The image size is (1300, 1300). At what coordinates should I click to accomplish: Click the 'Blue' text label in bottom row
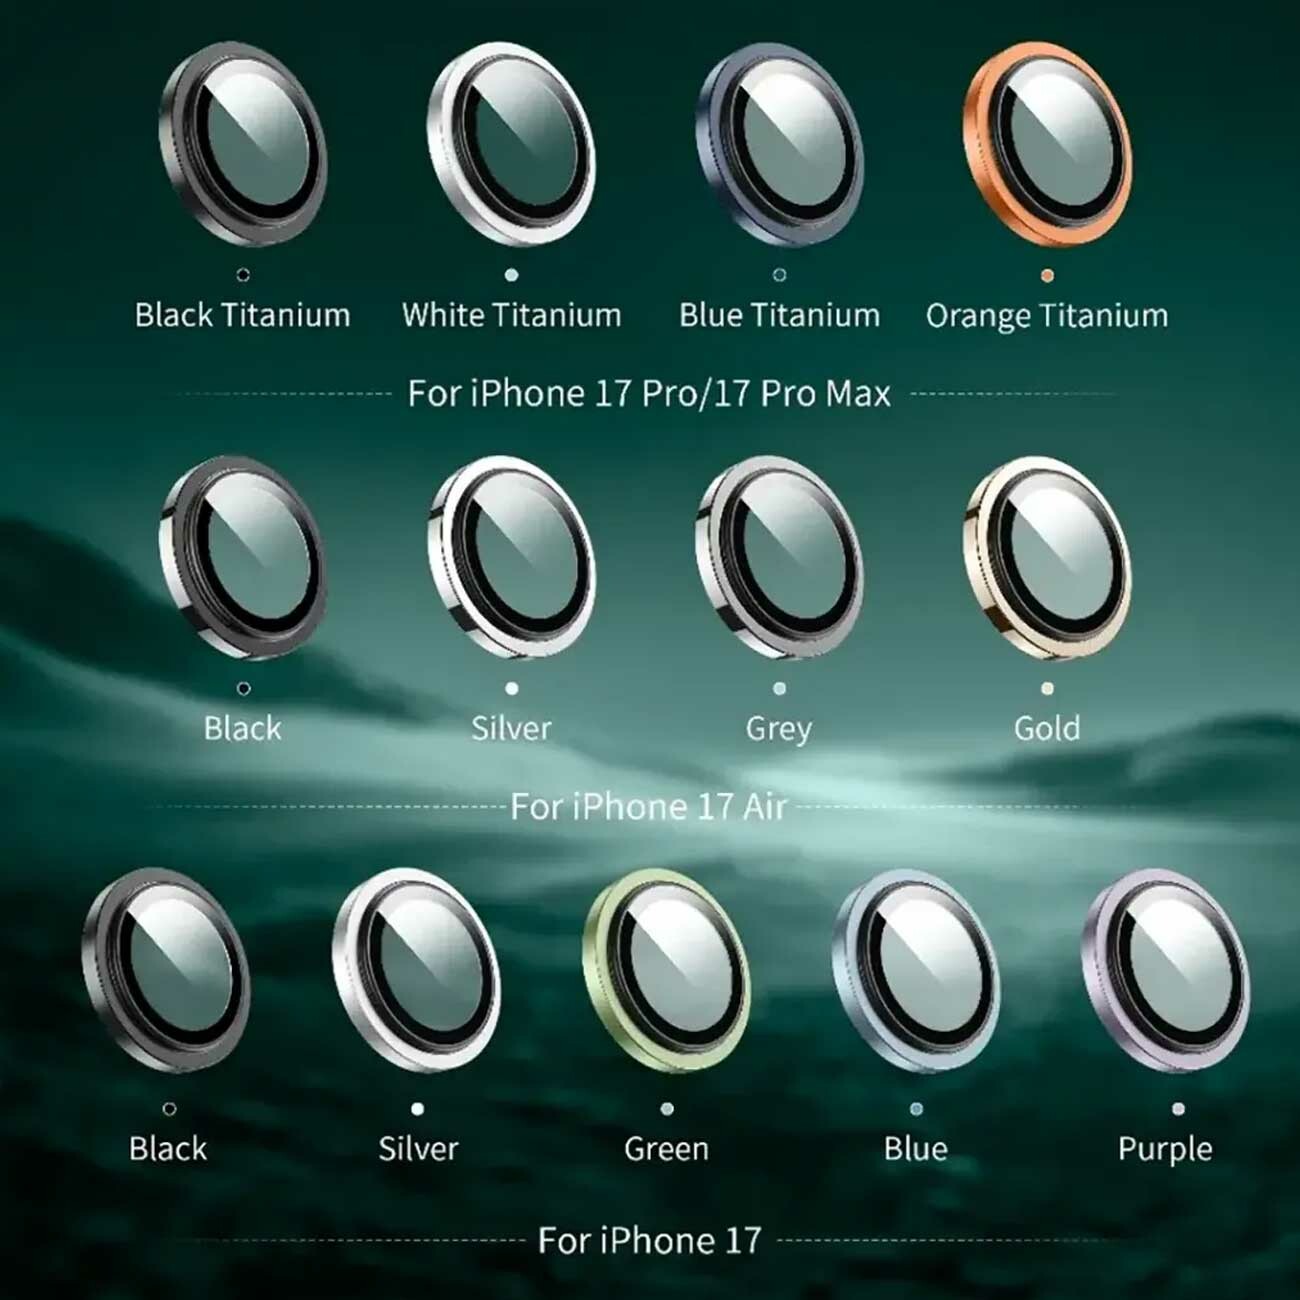915,1148
